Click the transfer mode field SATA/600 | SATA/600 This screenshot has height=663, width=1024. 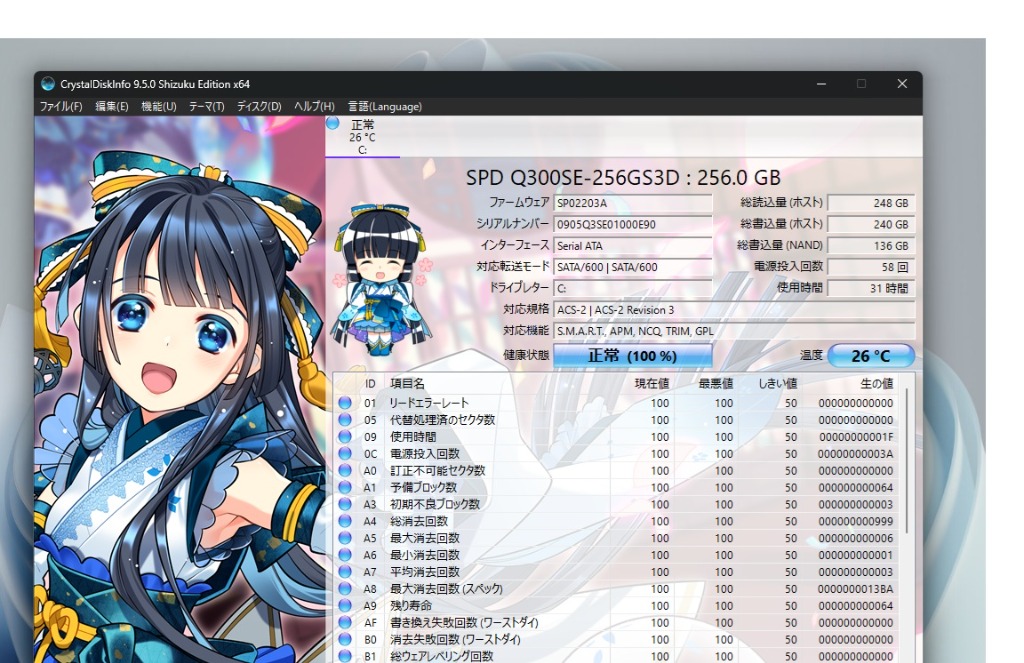pyautogui.click(x=632, y=267)
